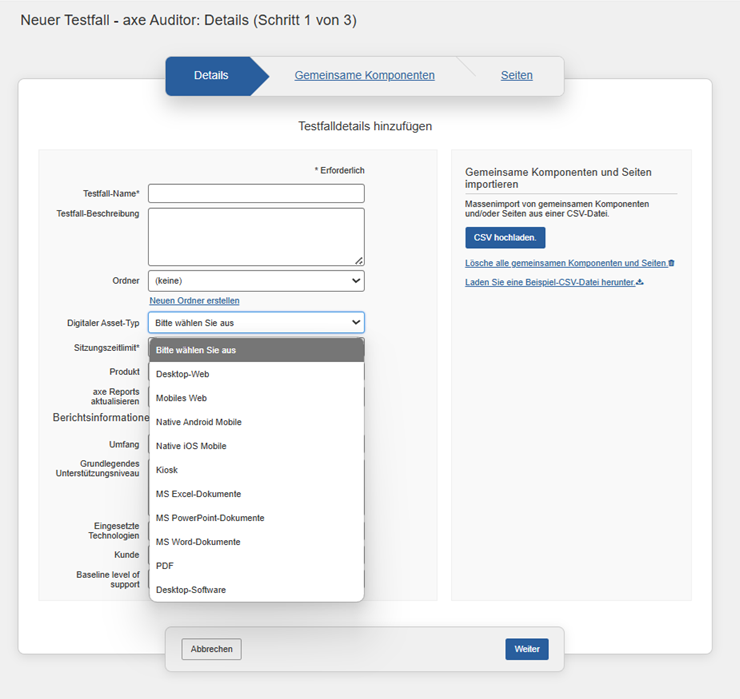The width and height of the screenshot is (740, 699).
Task: Switch to Gemeinsame Komponenten step
Action: click(364, 76)
